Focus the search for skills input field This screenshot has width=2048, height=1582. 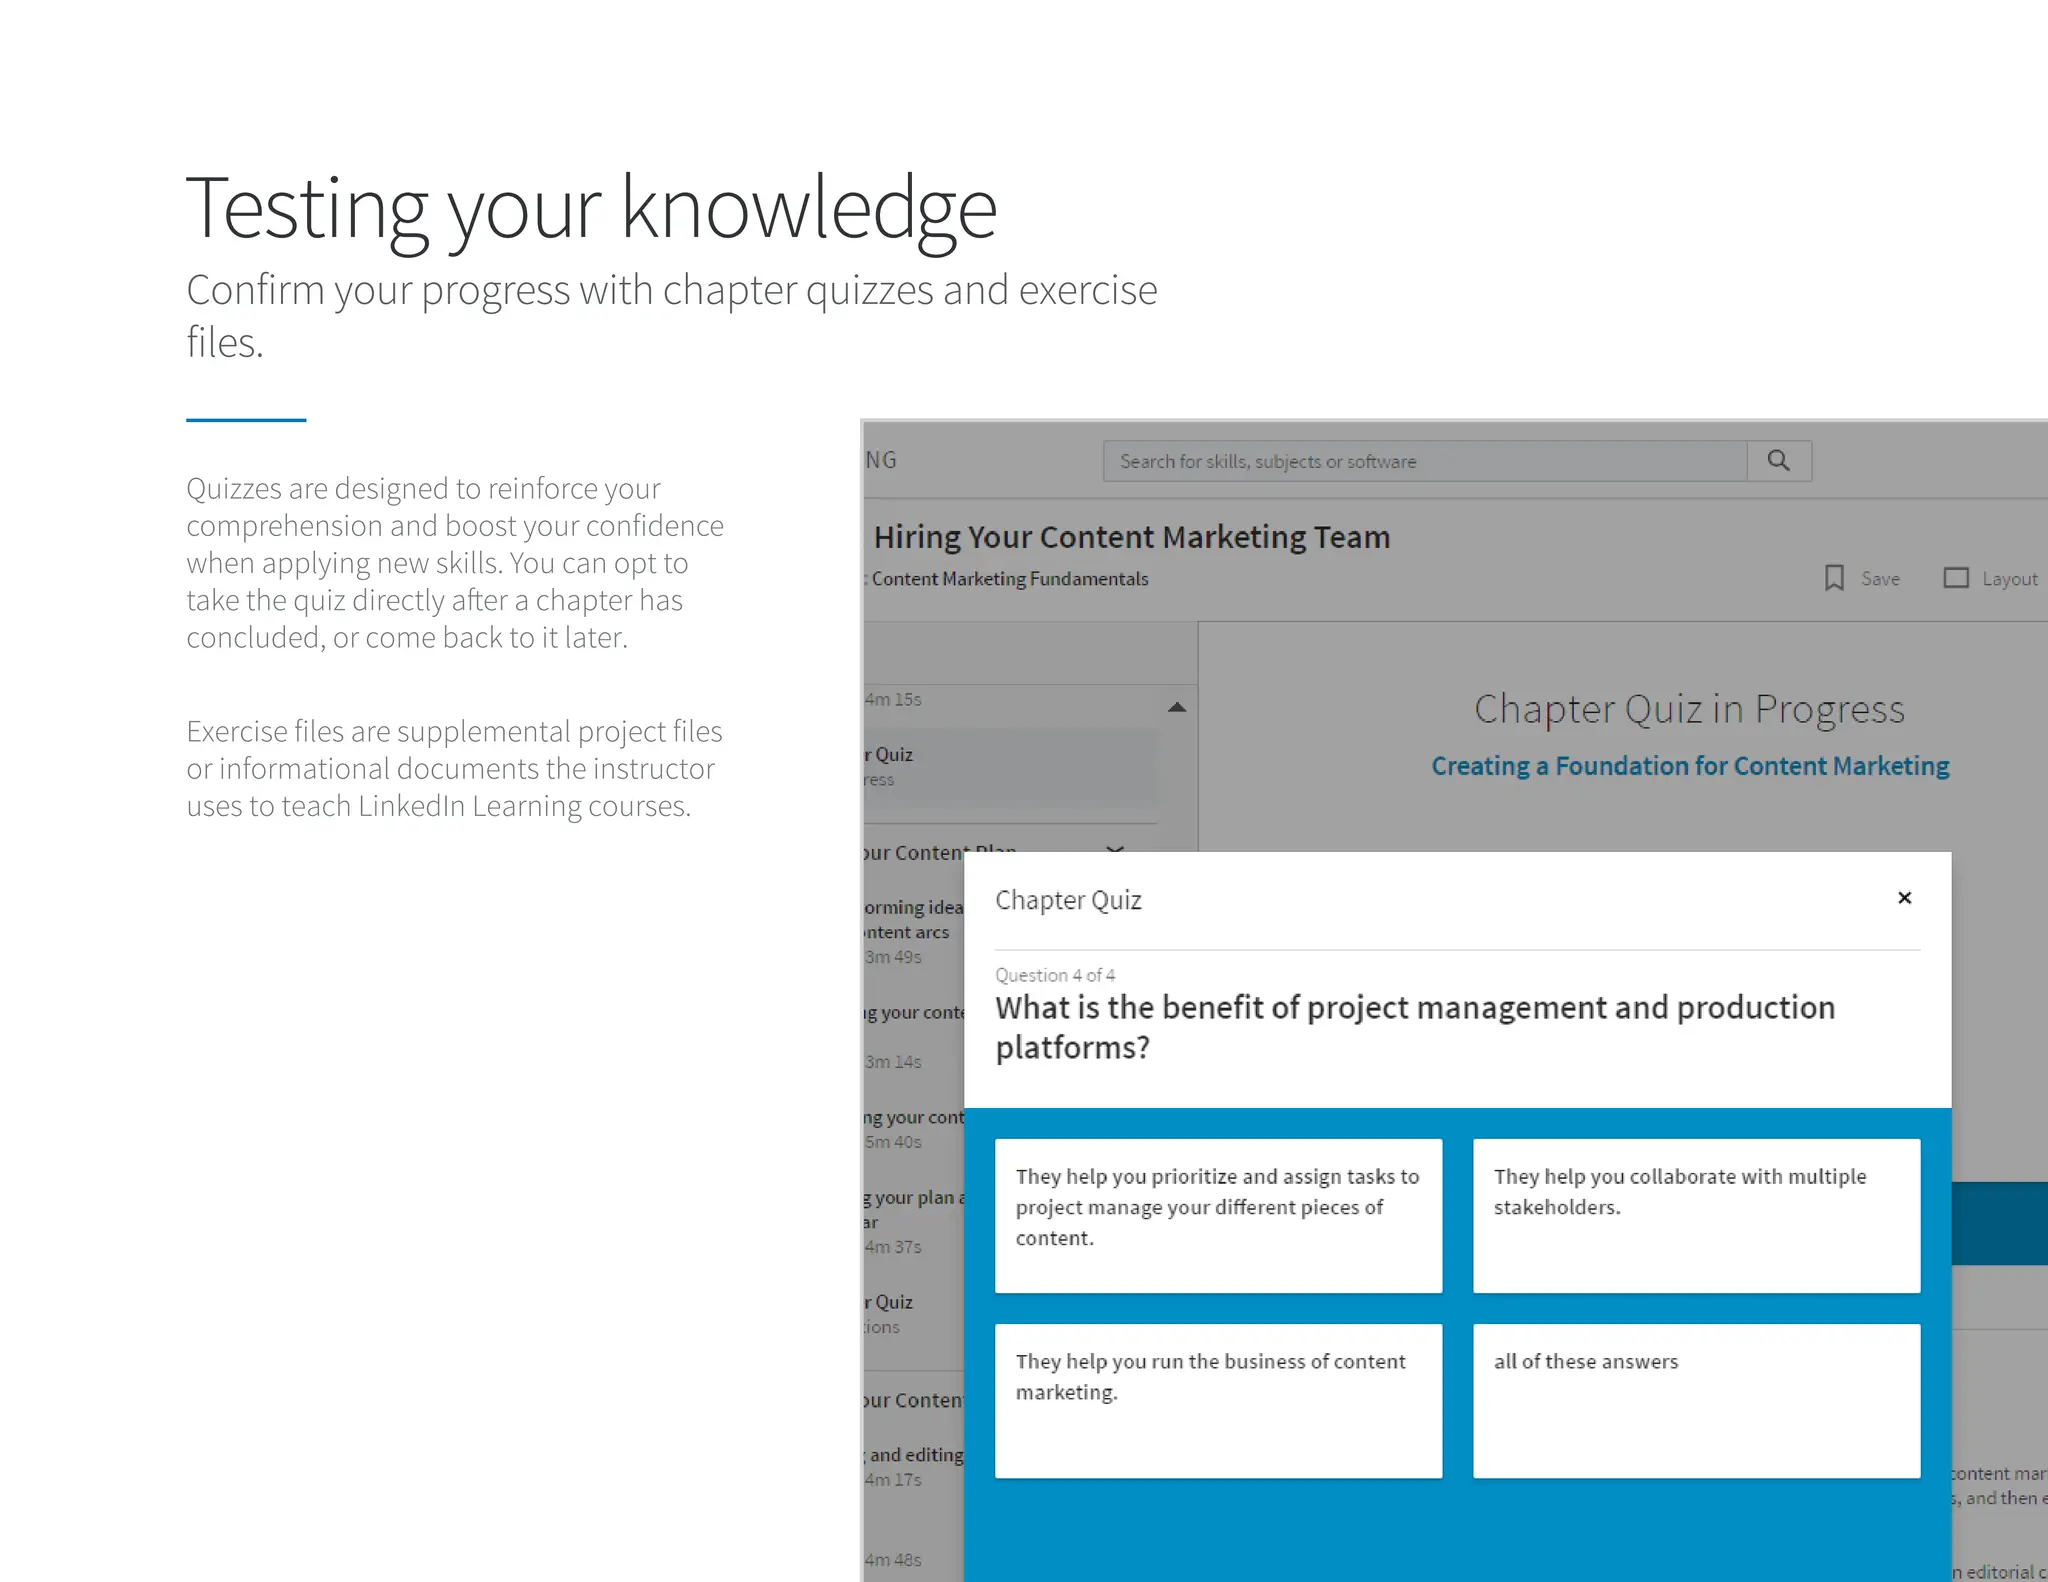pyautogui.click(x=1425, y=461)
